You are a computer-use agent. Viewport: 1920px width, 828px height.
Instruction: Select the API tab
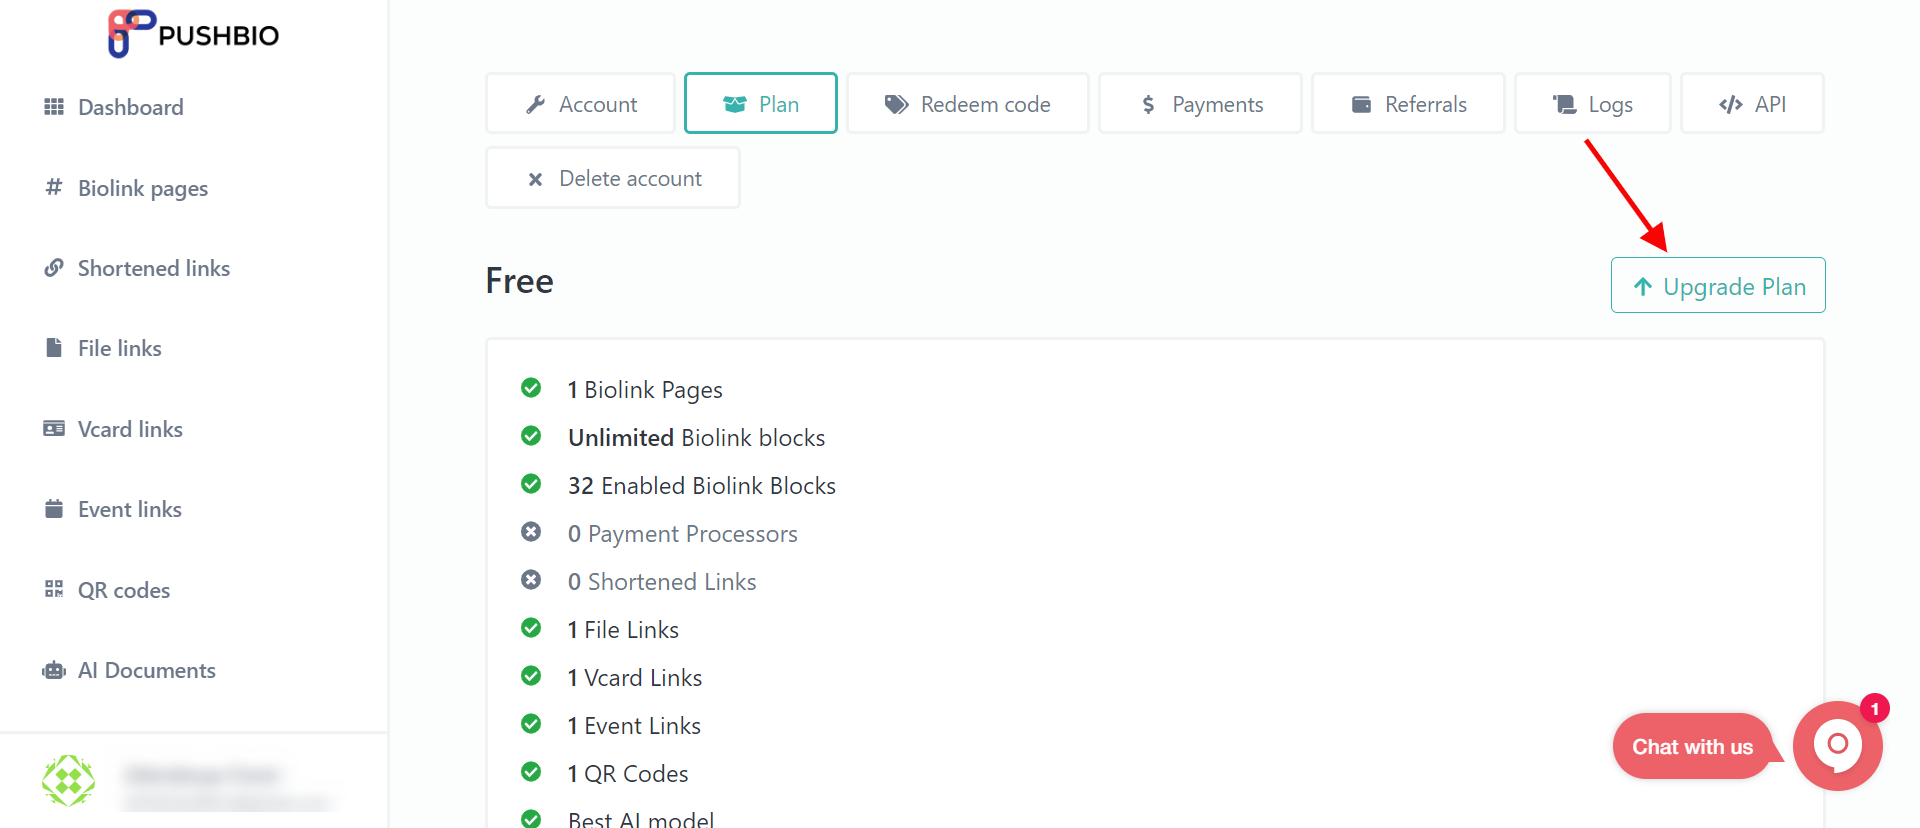click(x=1752, y=104)
